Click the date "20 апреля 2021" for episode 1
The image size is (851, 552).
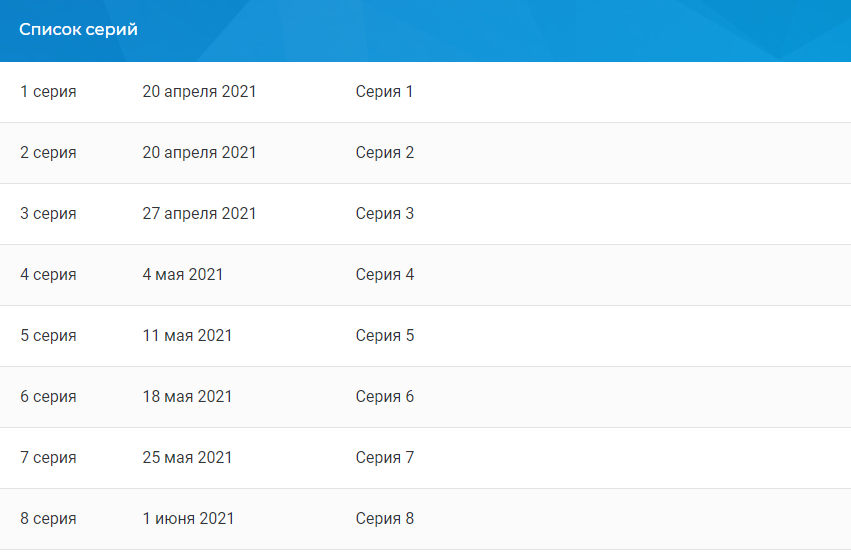click(199, 92)
